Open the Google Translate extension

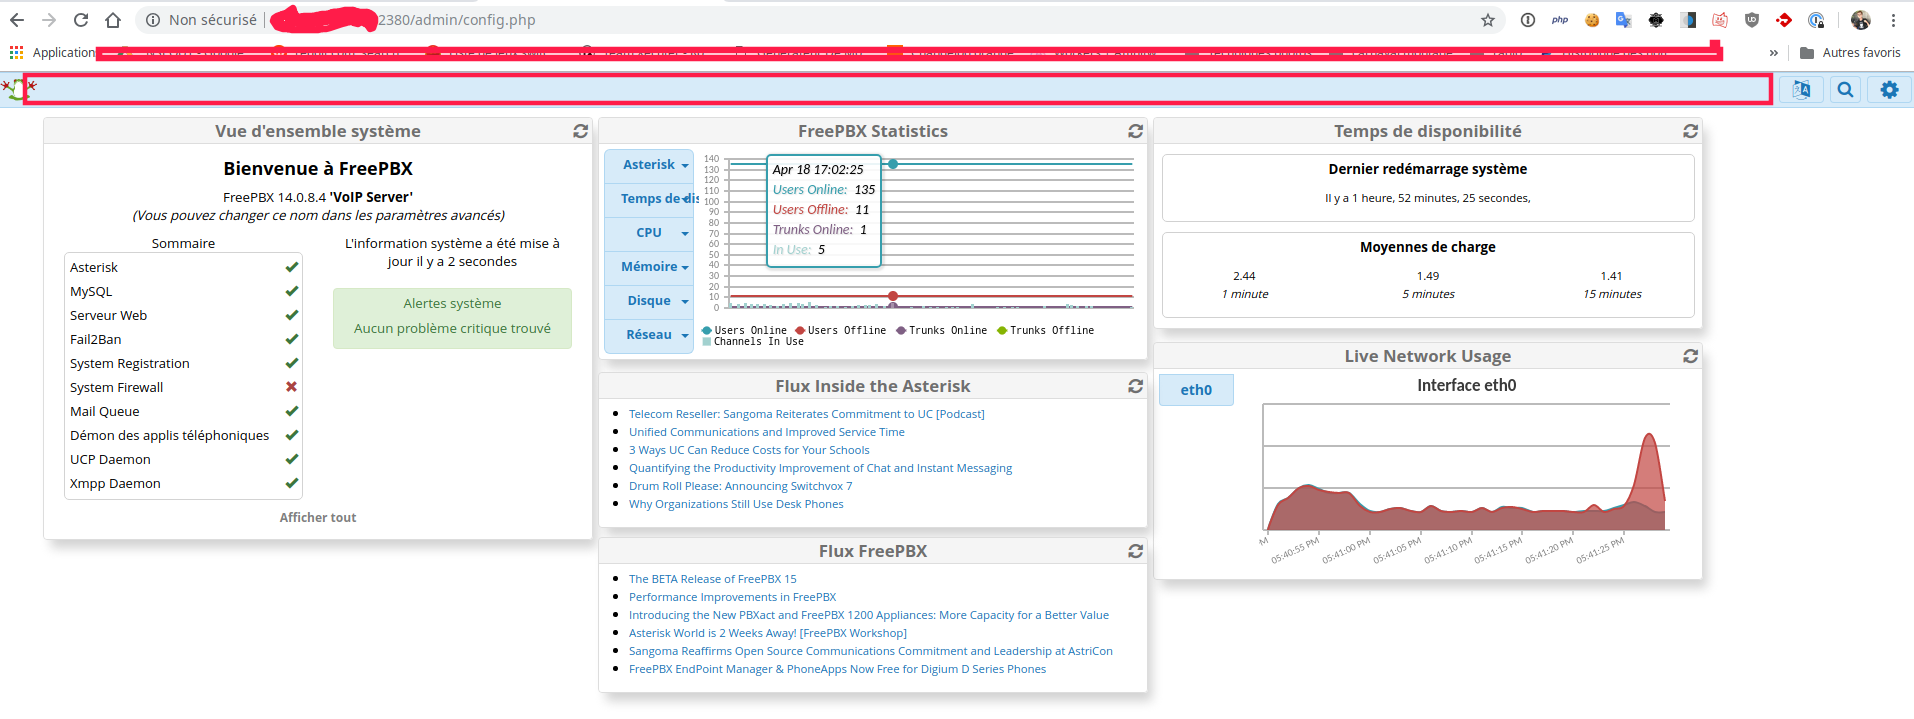[1623, 20]
